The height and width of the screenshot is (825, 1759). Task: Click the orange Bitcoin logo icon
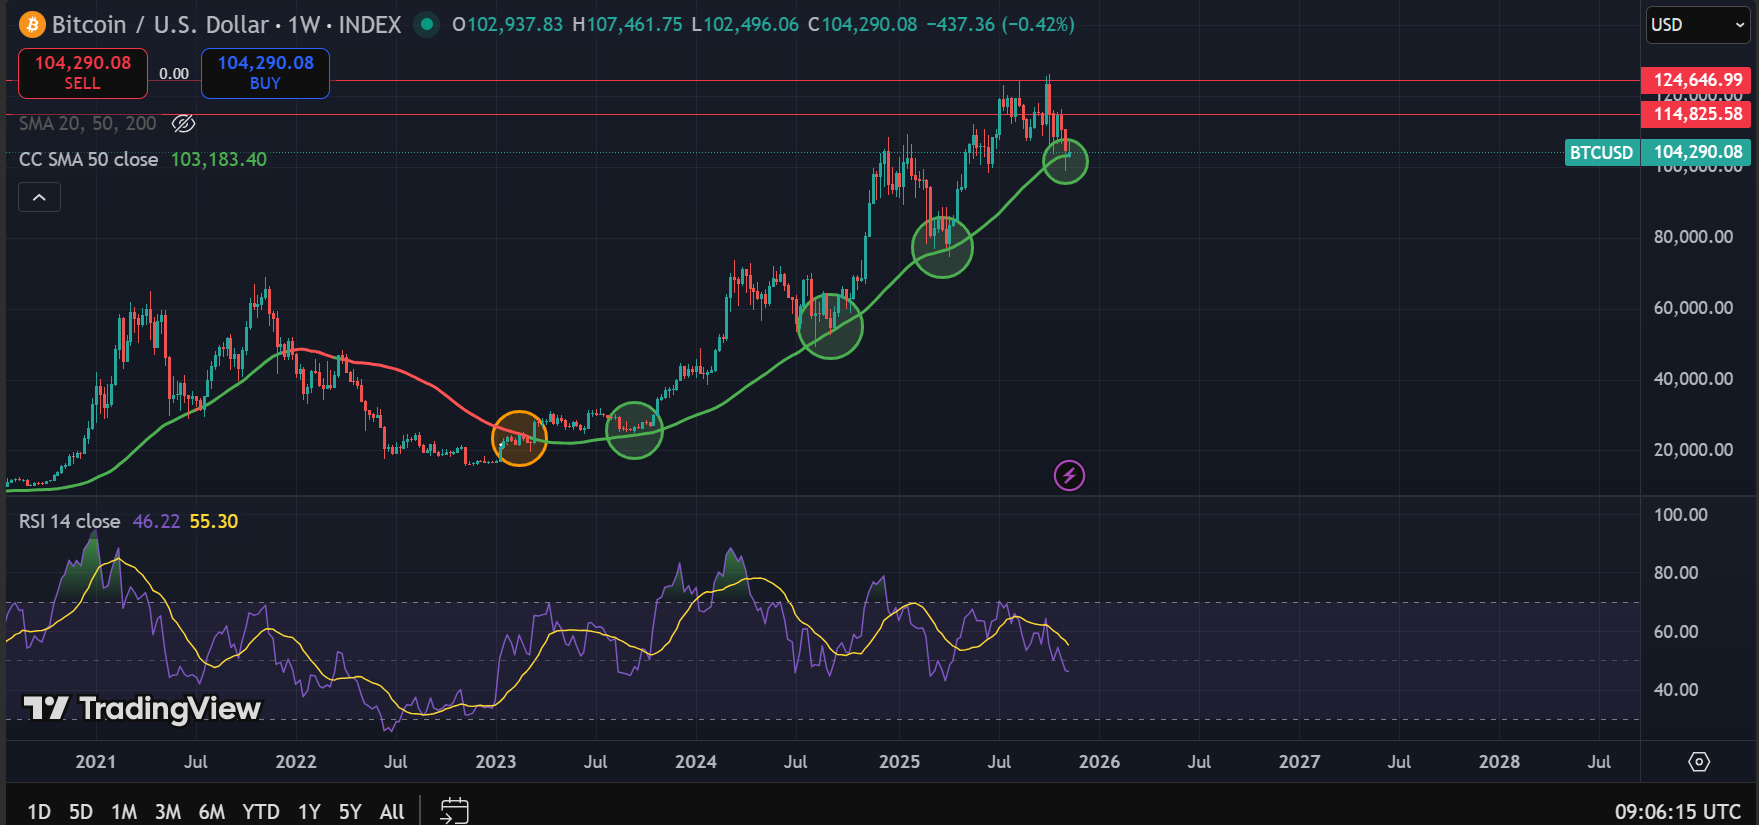pyautogui.click(x=32, y=24)
